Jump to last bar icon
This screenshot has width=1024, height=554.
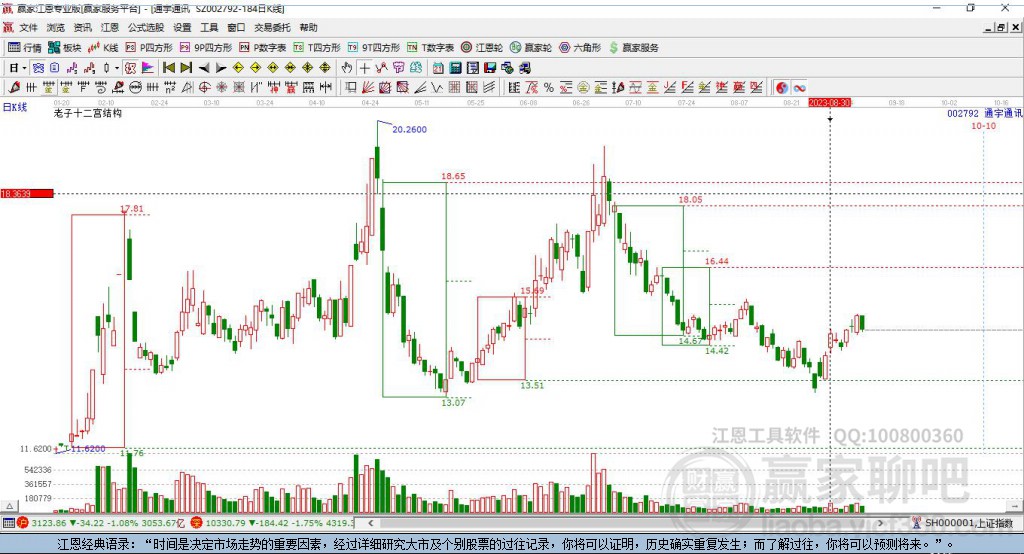186,68
